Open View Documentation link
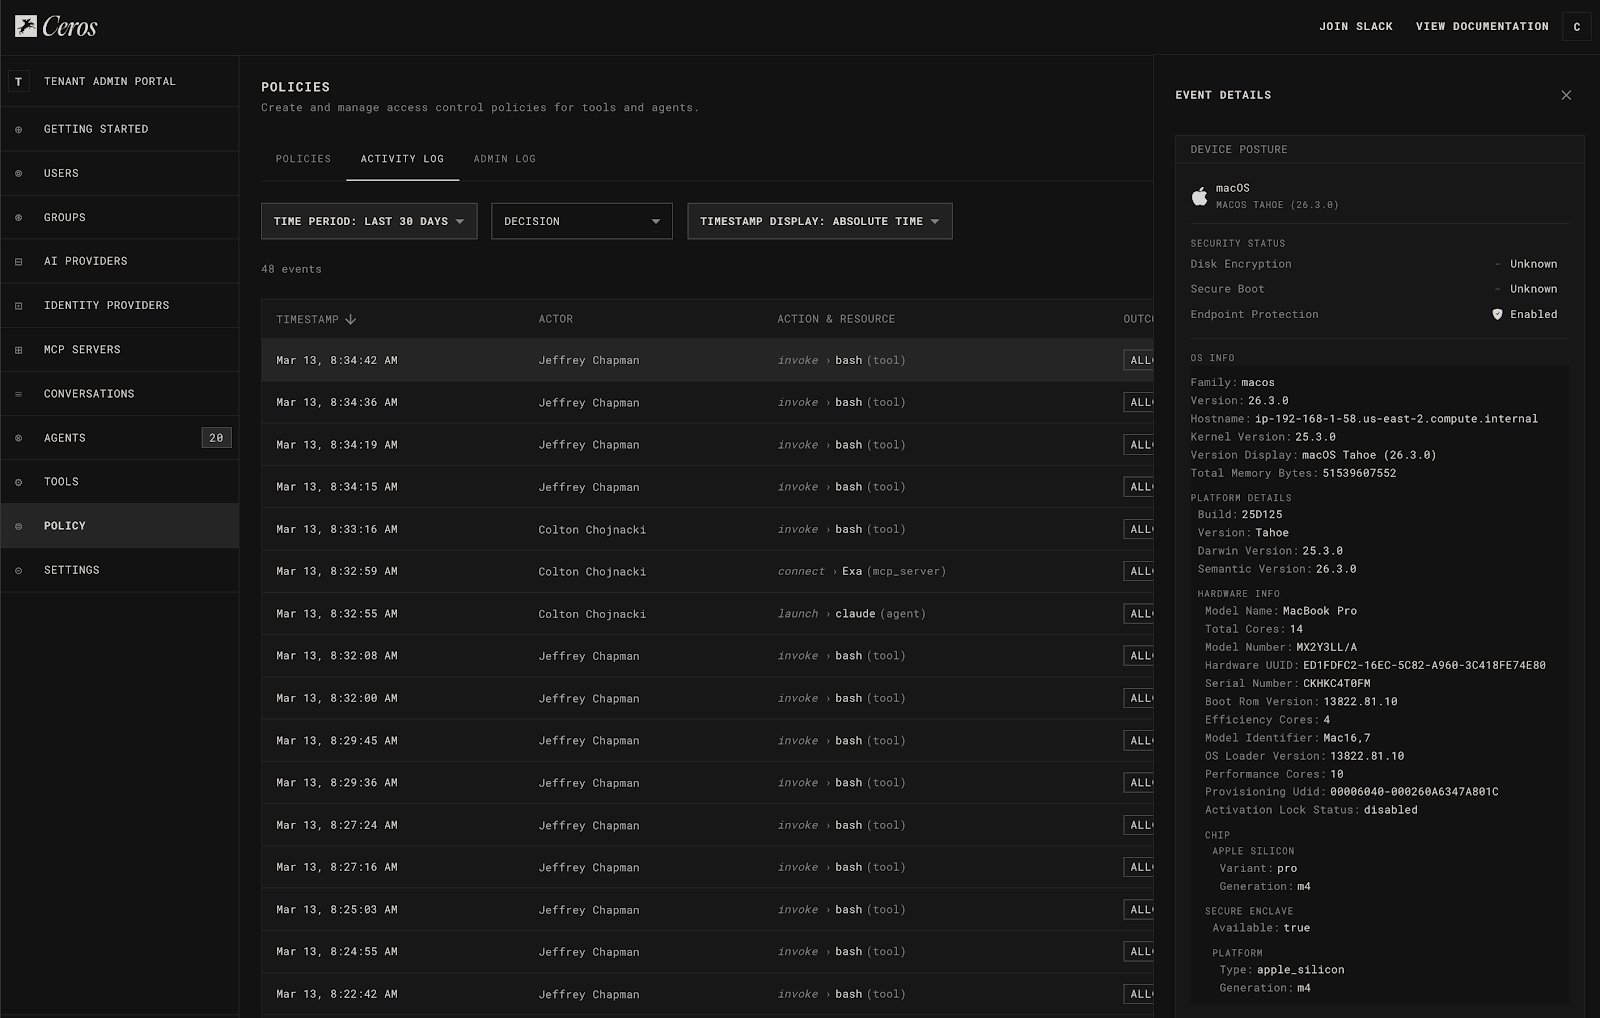The image size is (1600, 1018). click(x=1481, y=26)
